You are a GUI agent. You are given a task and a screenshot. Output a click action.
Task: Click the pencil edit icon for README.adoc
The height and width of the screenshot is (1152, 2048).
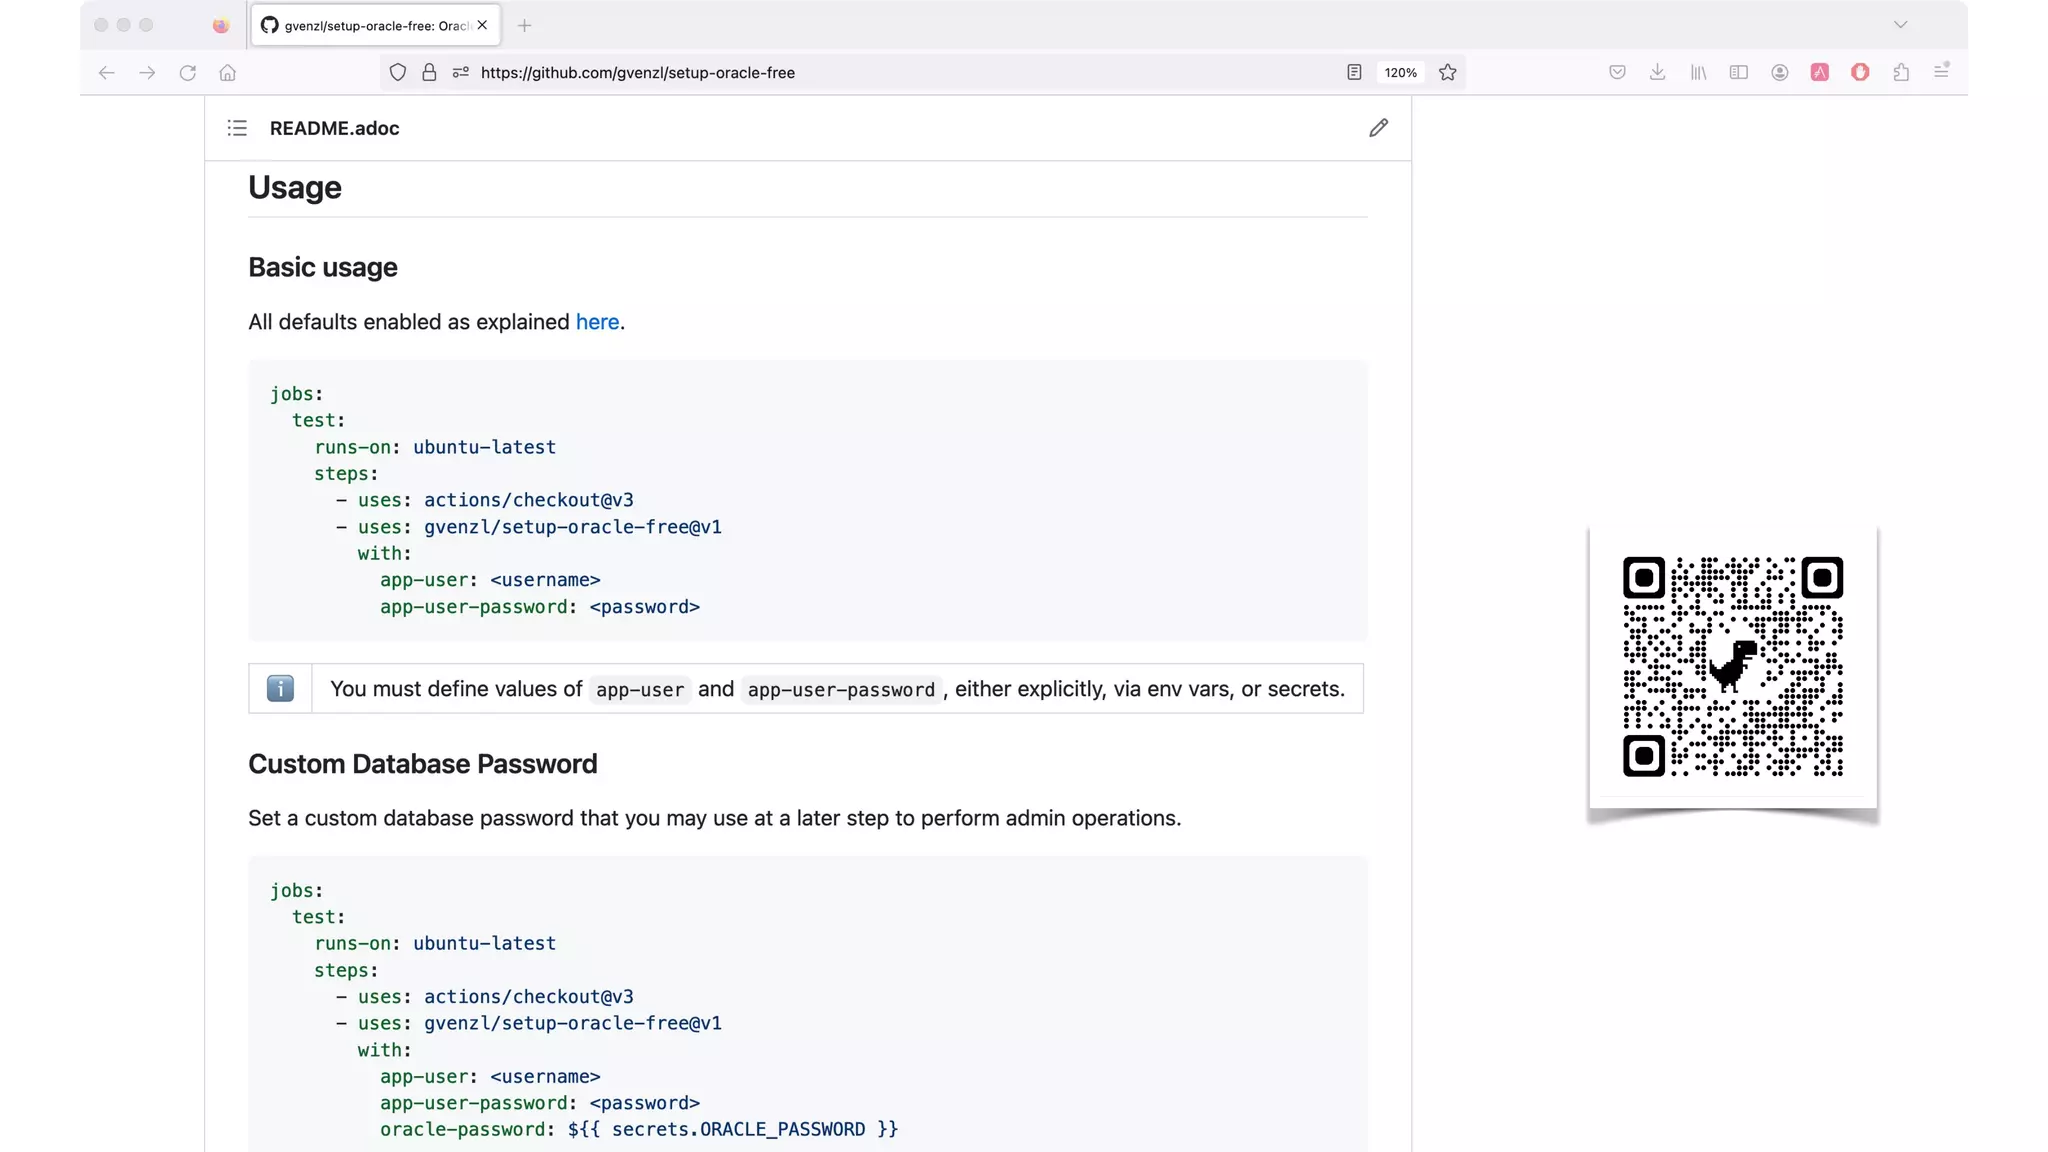pos(1378,128)
